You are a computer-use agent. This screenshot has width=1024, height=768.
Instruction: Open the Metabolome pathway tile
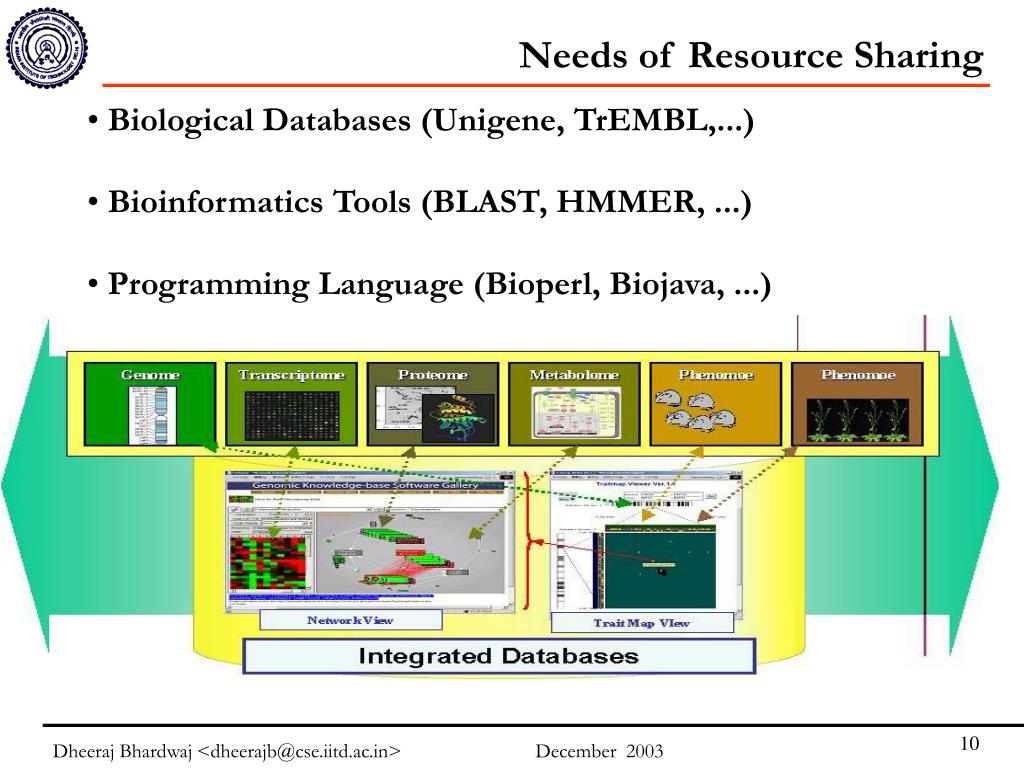[574, 404]
